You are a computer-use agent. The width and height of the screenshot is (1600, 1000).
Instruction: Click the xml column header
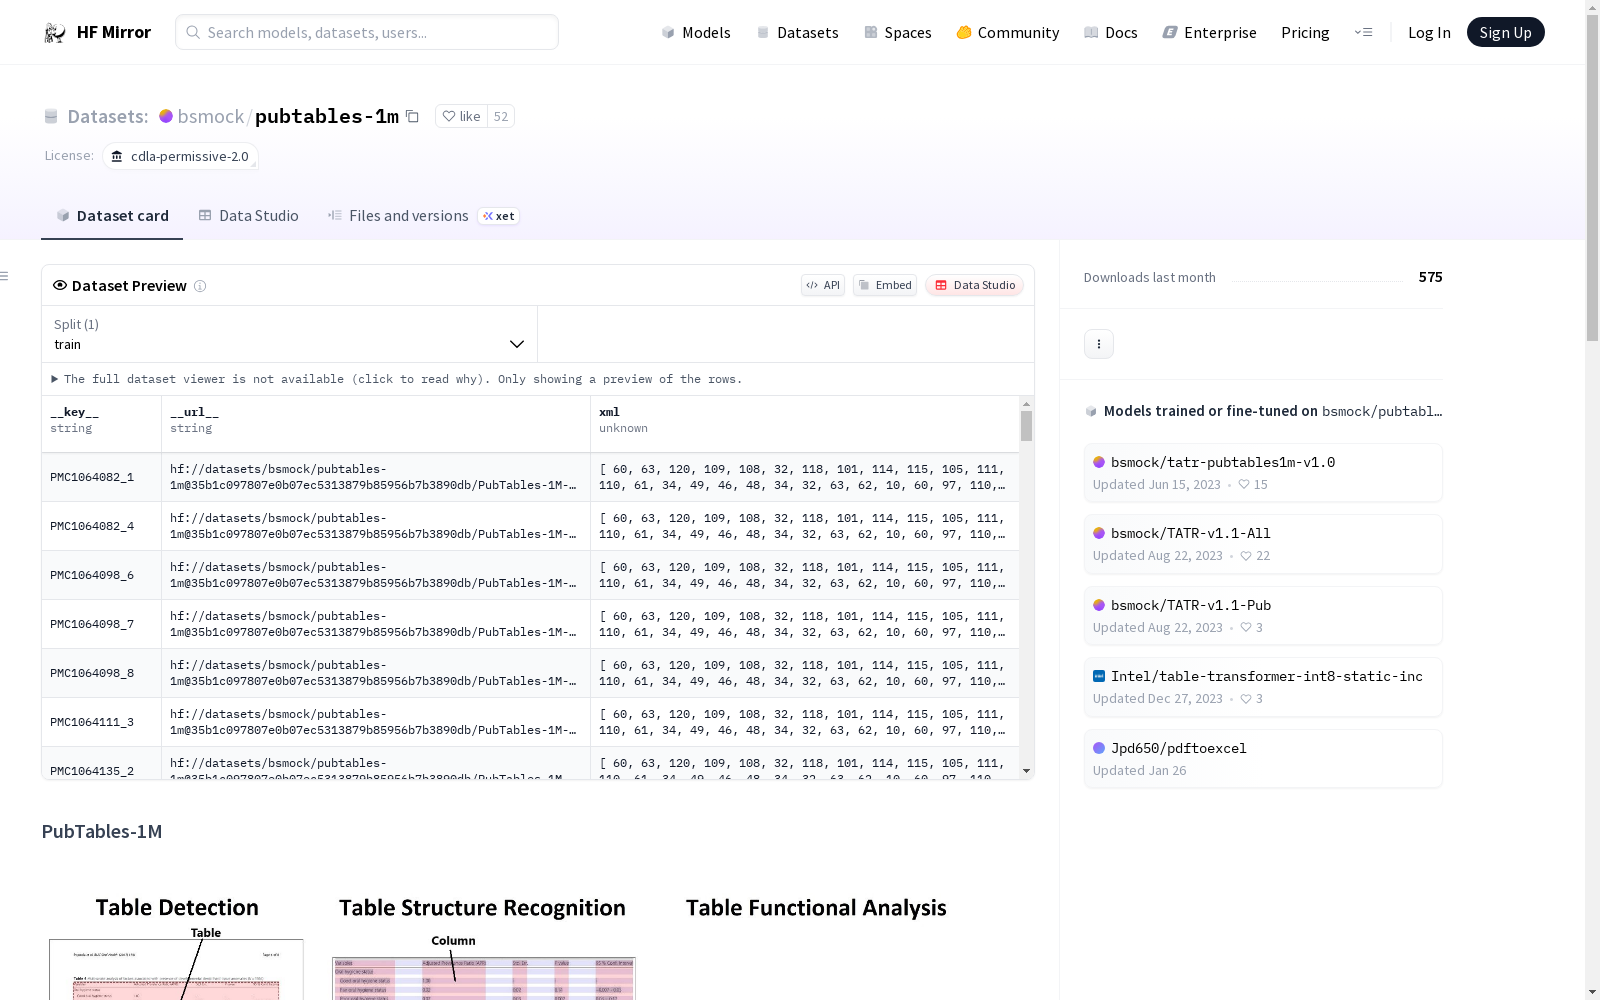point(805,424)
